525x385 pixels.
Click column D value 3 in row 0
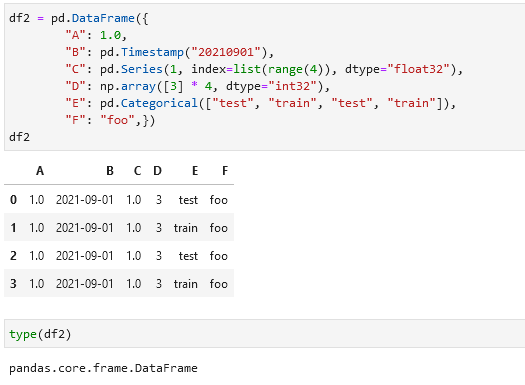pyautogui.click(x=159, y=200)
